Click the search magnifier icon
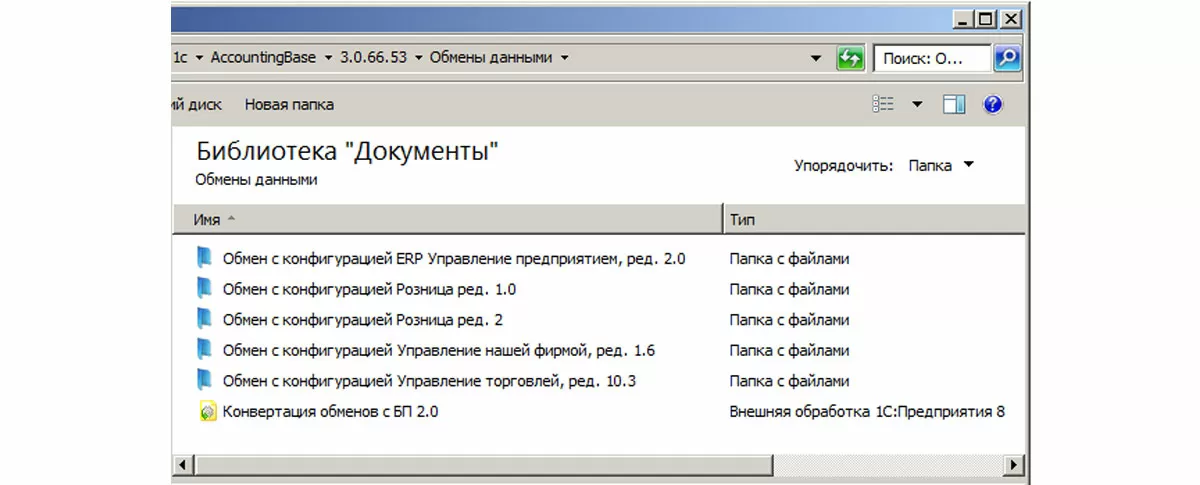The image size is (1200, 485). click(x=1007, y=58)
